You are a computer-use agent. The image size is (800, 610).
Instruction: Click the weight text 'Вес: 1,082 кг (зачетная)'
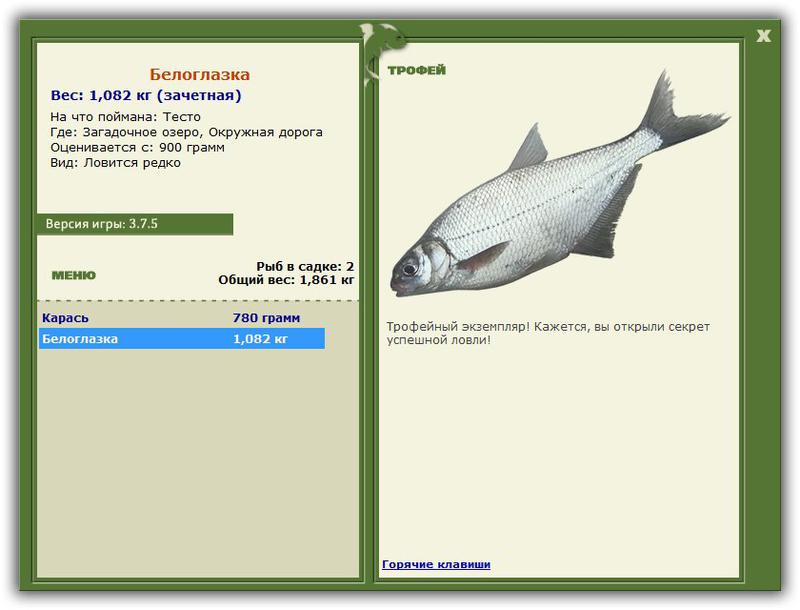click(146, 95)
